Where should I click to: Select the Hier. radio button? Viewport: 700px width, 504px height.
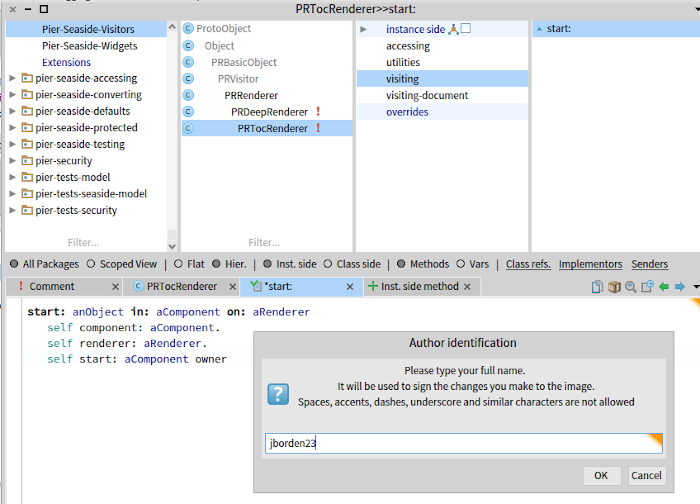tap(216, 264)
